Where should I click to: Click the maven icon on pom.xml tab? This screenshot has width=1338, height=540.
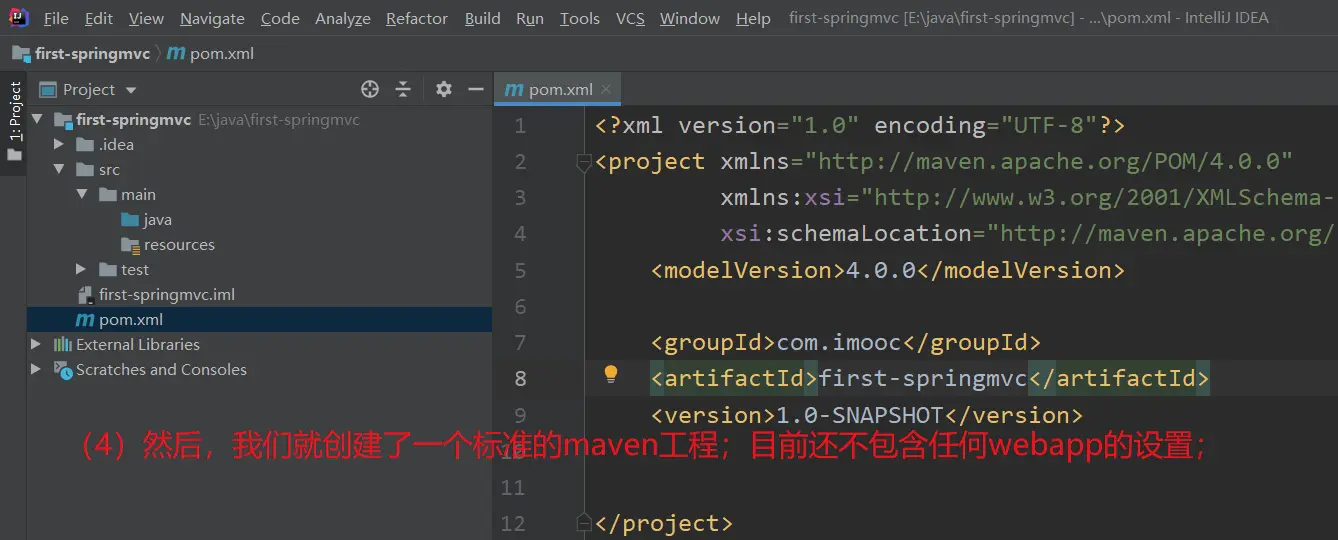[x=514, y=90]
